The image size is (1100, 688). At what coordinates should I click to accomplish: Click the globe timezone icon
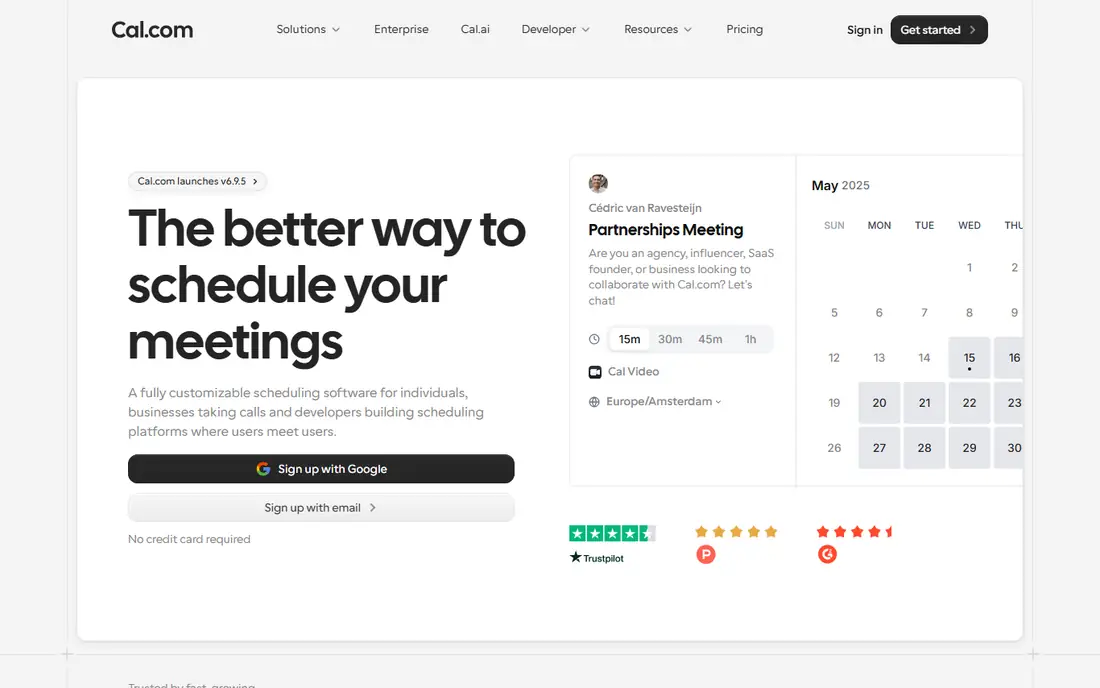[594, 402]
